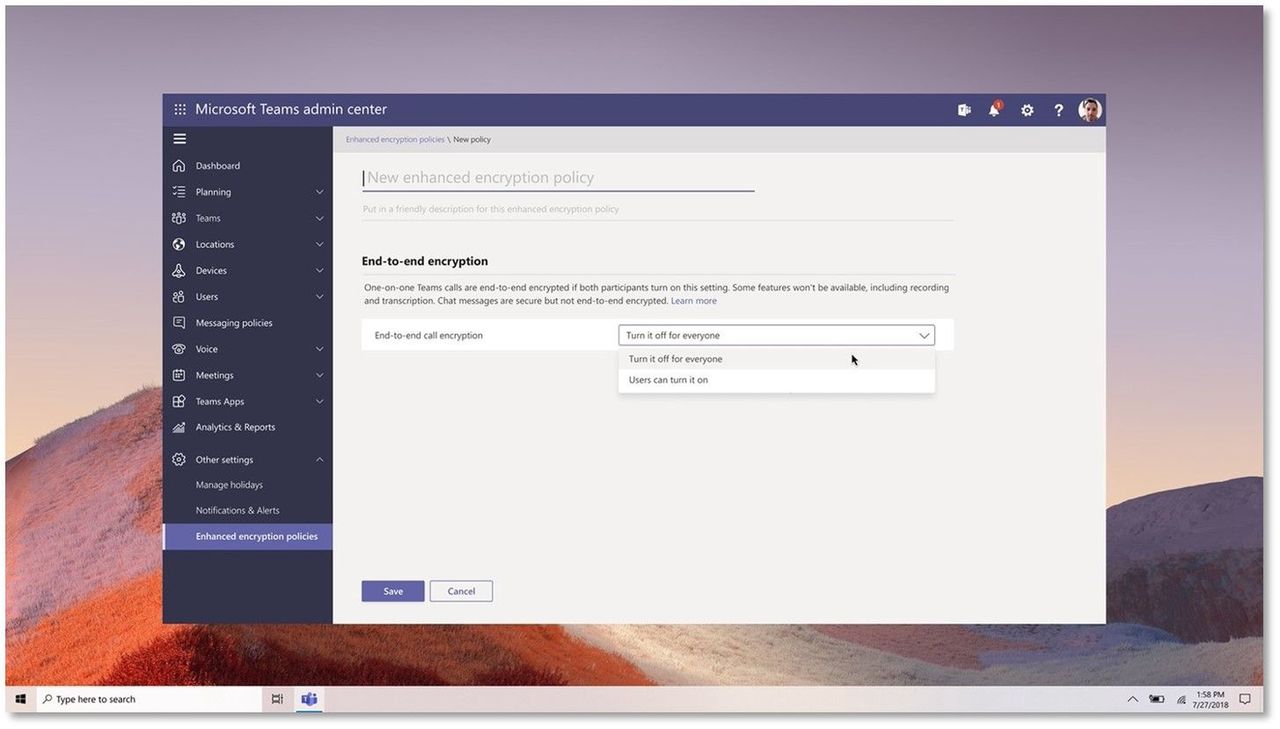The height and width of the screenshot is (729, 1280).
Task: Click the Analytics & Reports chart icon
Action: (x=179, y=427)
